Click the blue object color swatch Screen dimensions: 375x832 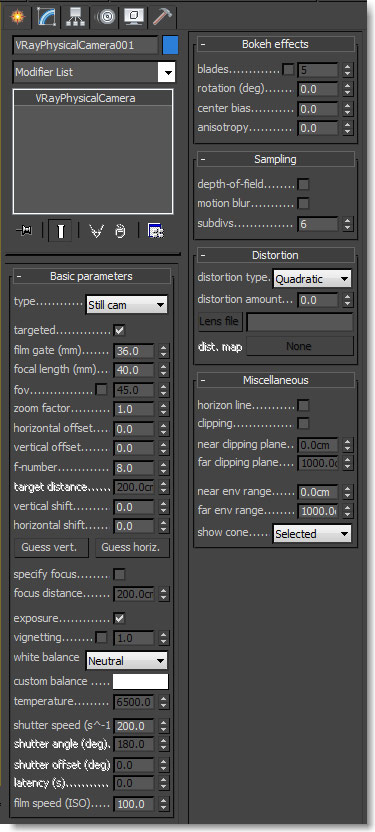[170, 45]
